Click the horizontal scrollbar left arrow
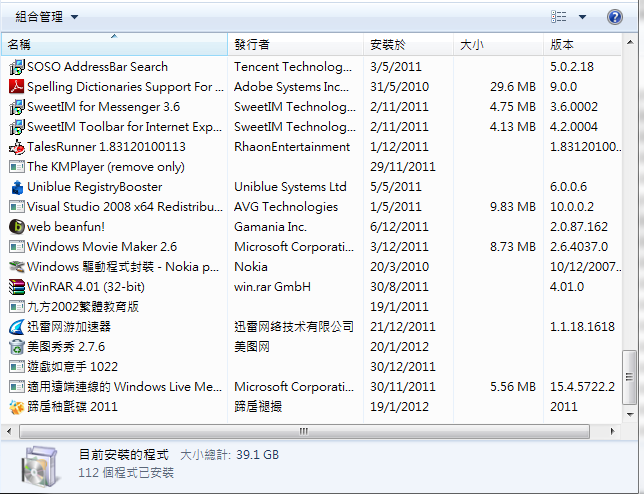The height and width of the screenshot is (494, 644). [9, 431]
